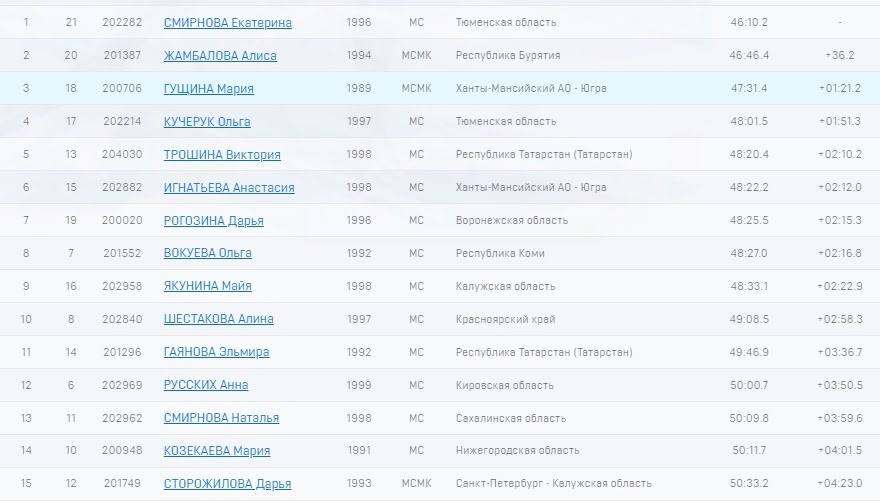This screenshot has height=501, width=880.
Task: Select ШЕСТАКОВА Алина name link
Action: [218, 319]
